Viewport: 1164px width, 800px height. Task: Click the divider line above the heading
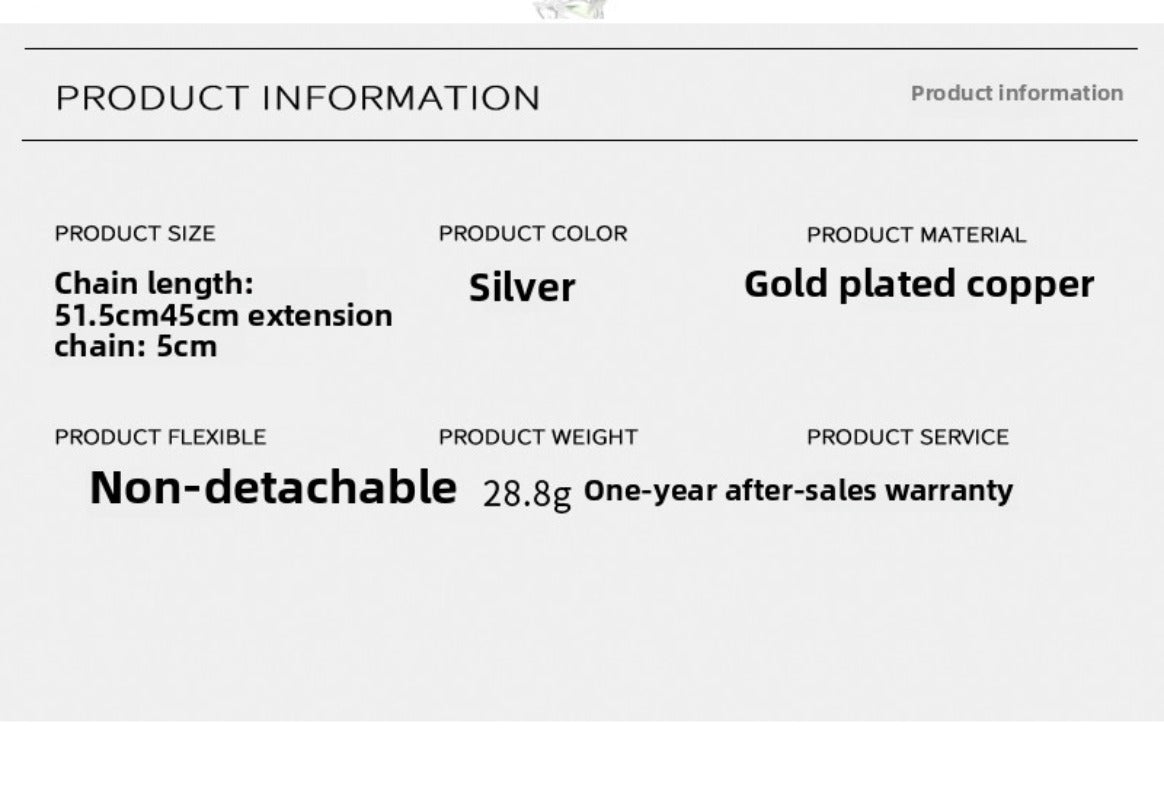[x=580, y=48]
